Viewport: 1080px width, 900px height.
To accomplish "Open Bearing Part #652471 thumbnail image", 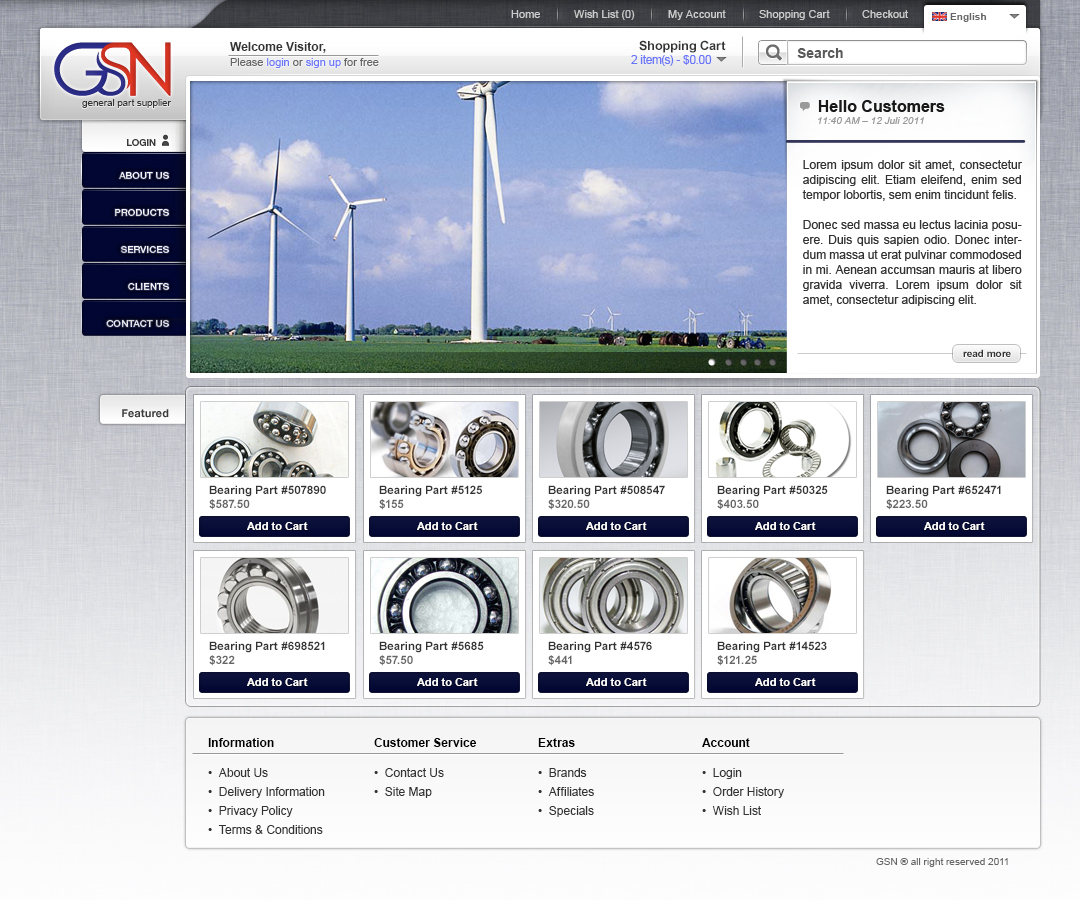I will pyautogui.click(x=951, y=440).
